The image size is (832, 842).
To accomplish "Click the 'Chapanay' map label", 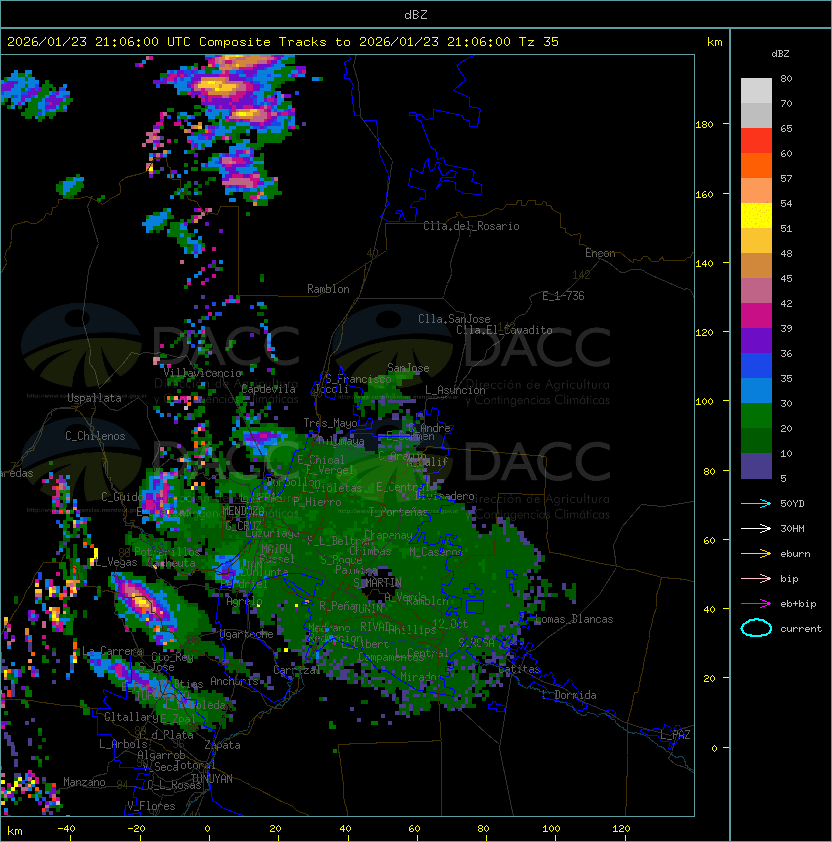I will point(388,535).
